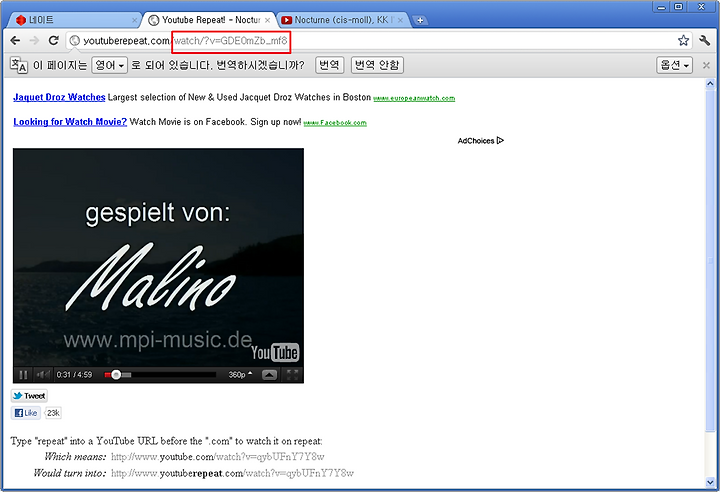Screen dimensions: 720x492
Task: Click the 번역 안함 button
Action: (x=377, y=65)
